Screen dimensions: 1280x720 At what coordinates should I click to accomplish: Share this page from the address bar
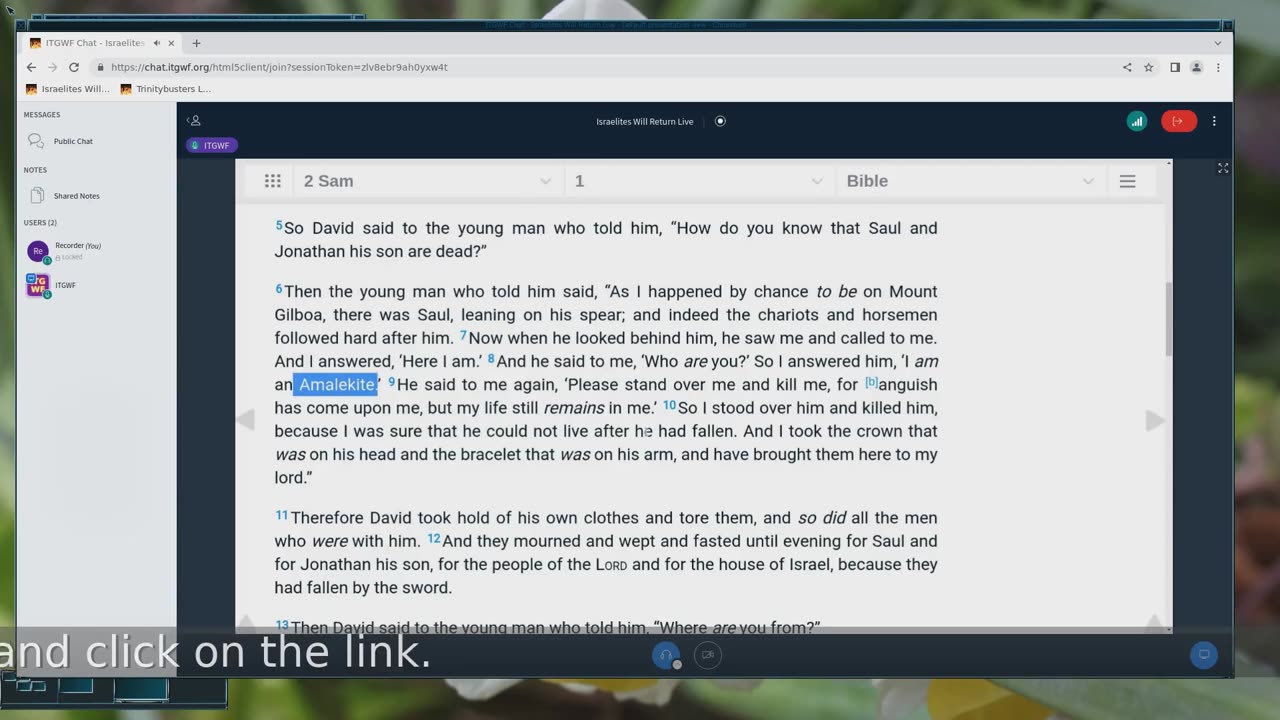pos(1127,67)
